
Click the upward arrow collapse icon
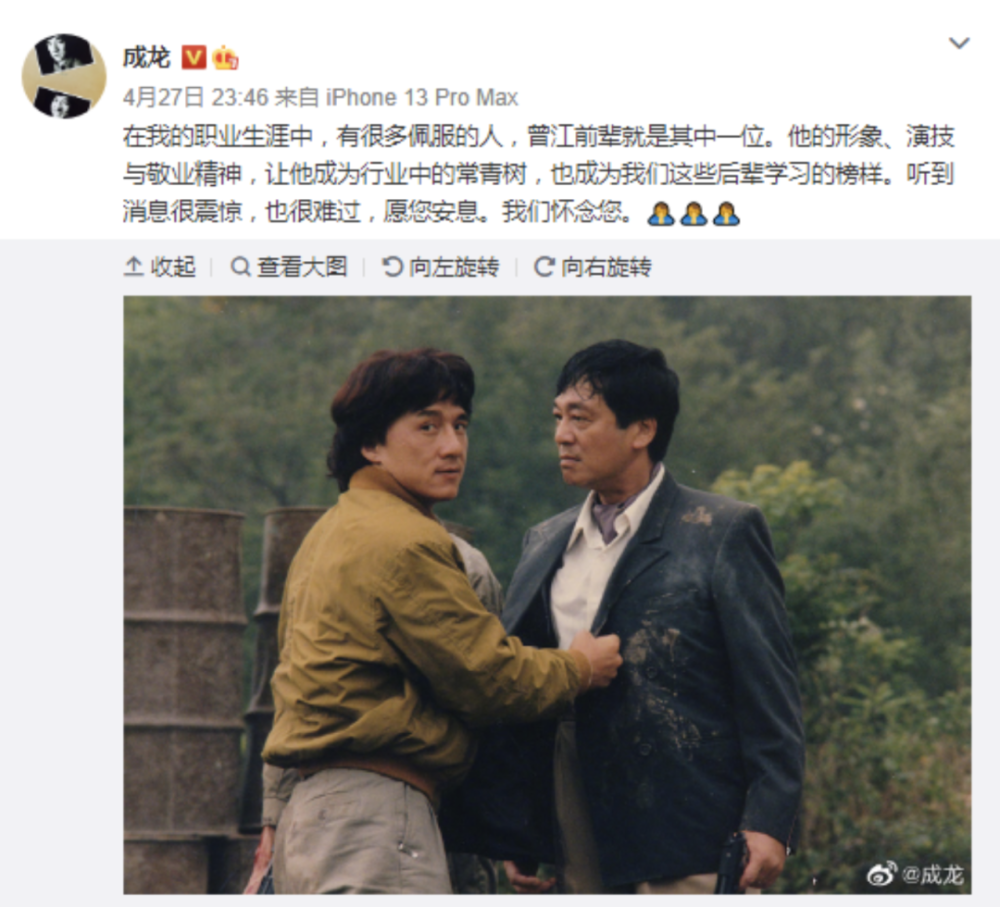(133, 267)
